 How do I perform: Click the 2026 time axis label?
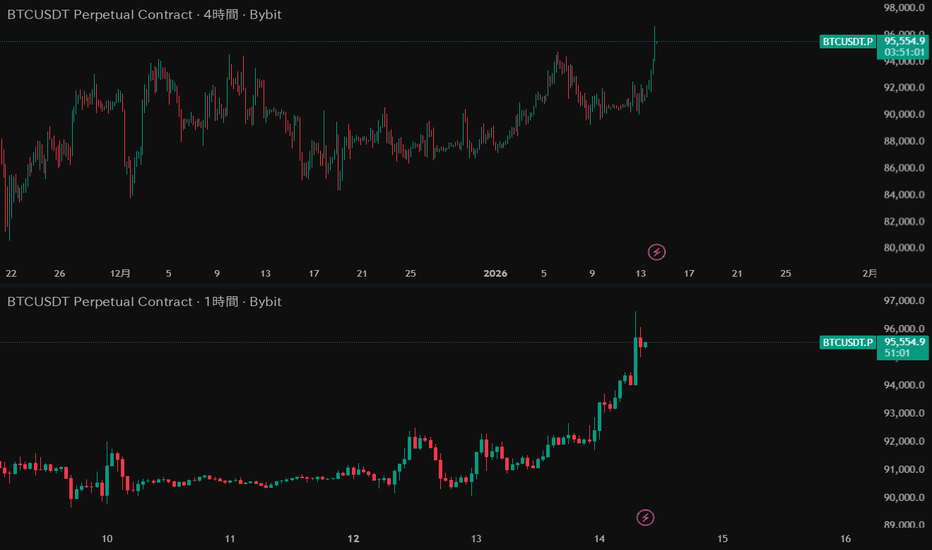pos(495,274)
